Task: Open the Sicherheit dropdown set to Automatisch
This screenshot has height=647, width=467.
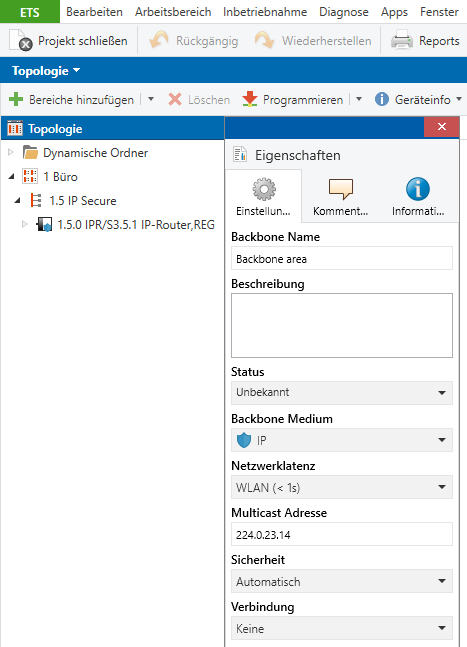Action: [342, 581]
